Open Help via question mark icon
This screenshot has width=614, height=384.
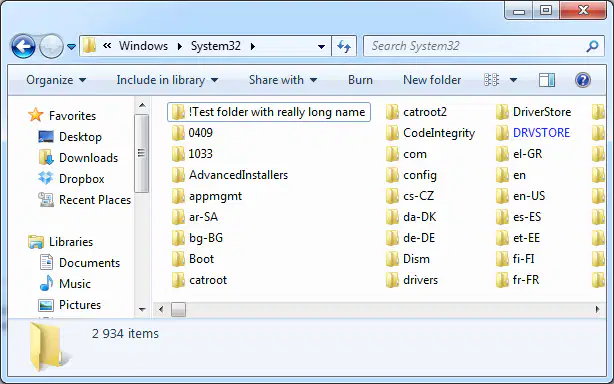583,80
